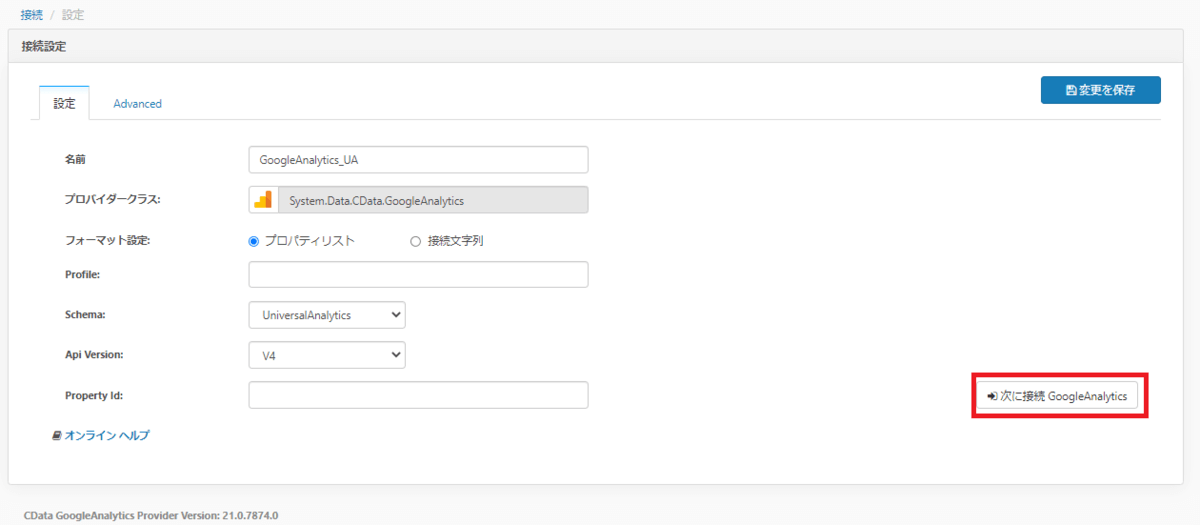Click the プロバイダークラス field System.Data.CData.GoogleAnalytics
The image size is (1200, 525).
tap(433, 200)
